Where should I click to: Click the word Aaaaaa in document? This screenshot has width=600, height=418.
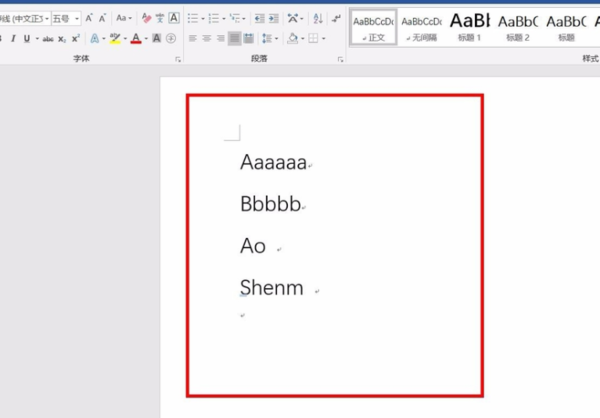(x=273, y=162)
